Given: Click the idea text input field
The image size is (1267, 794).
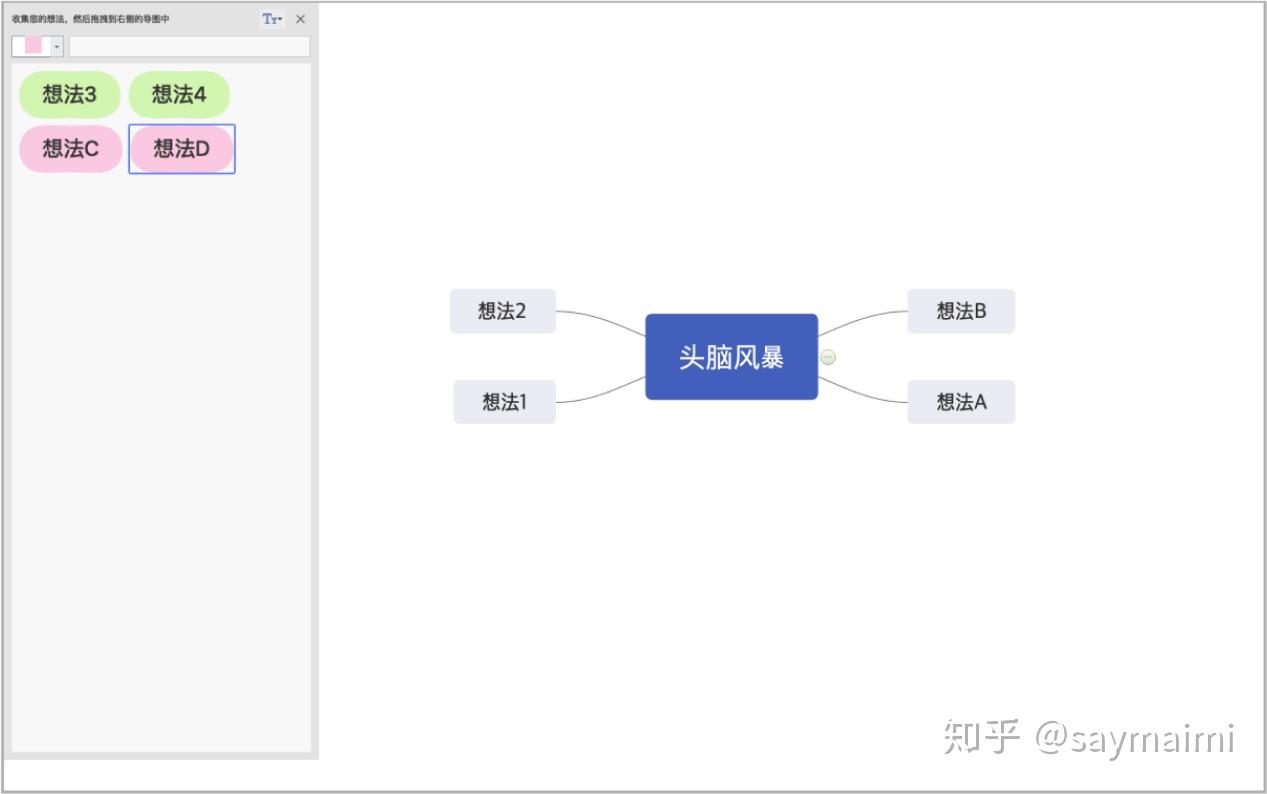Looking at the screenshot, I should point(190,46).
